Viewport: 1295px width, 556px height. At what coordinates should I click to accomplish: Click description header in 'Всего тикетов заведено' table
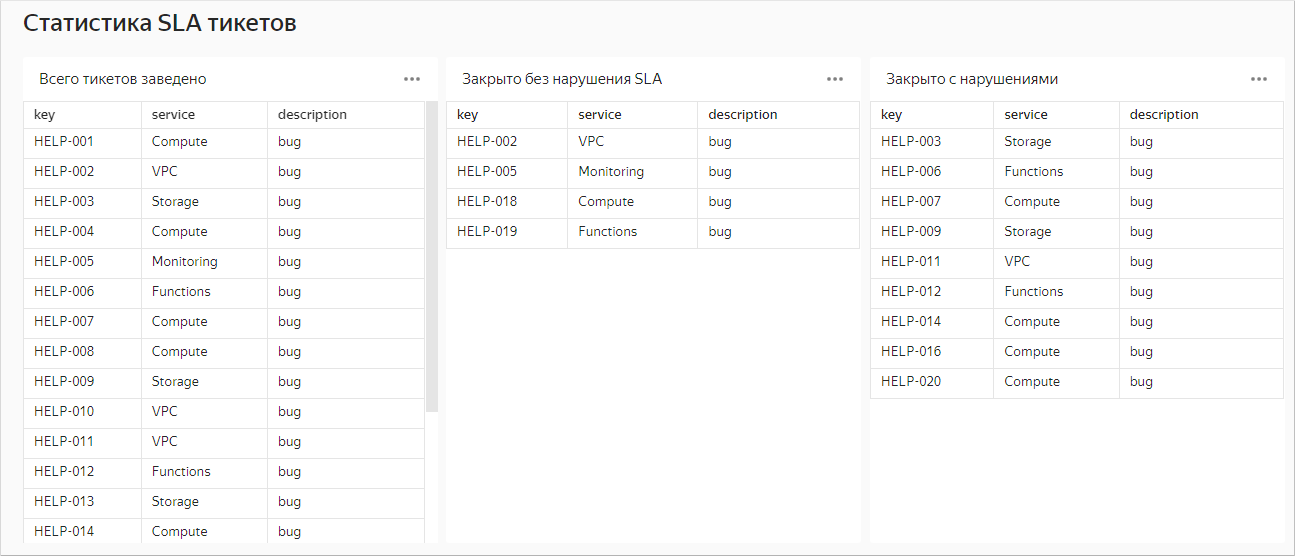click(312, 115)
